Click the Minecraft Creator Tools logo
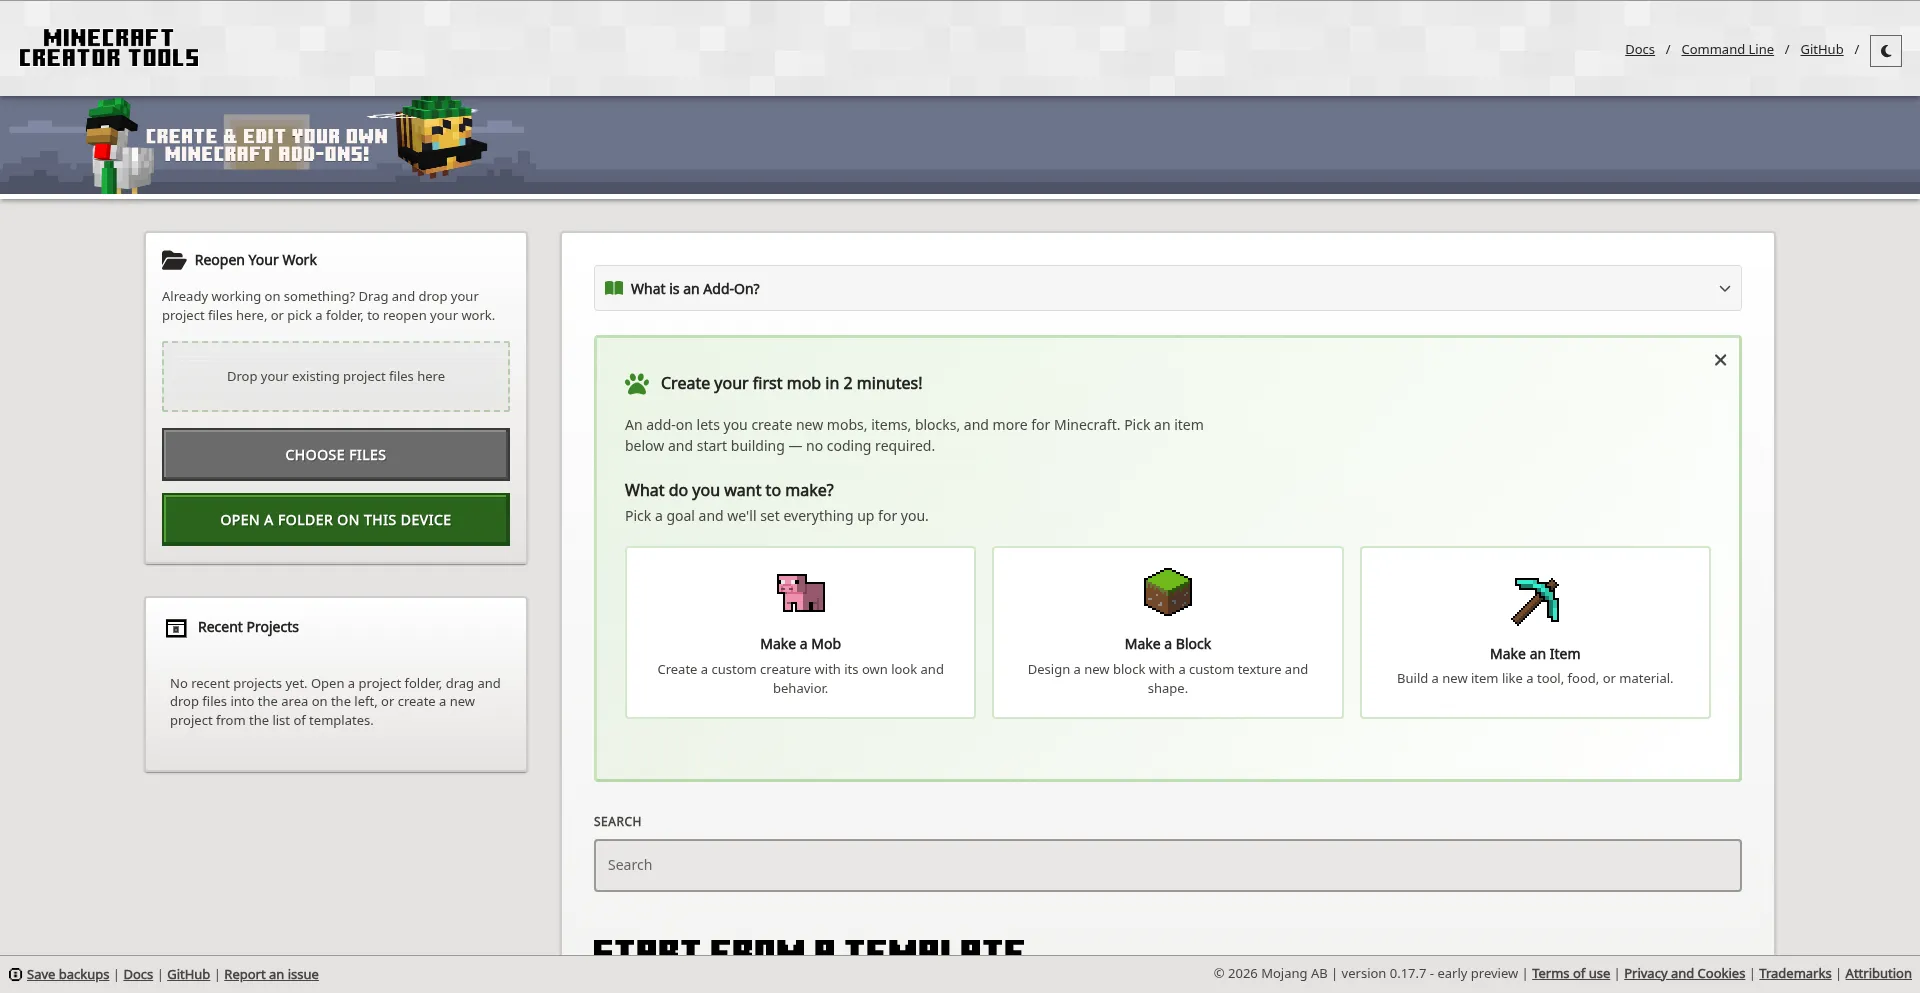This screenshot has height=993, width=1920. coord(109,48)
